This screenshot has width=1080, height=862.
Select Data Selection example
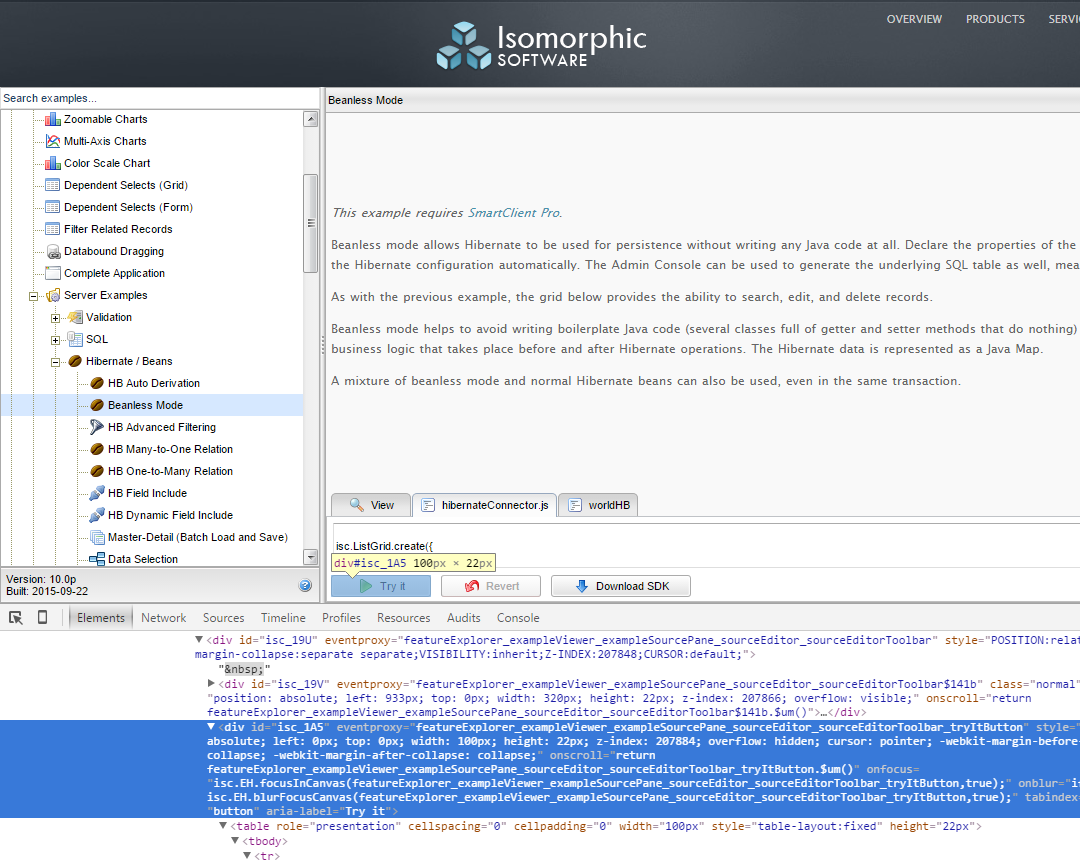[x=143, y=559]
